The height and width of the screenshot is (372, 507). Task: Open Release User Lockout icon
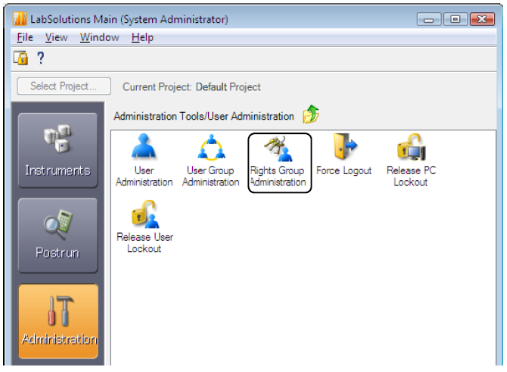pyautogui.click(x=145, y=227)
